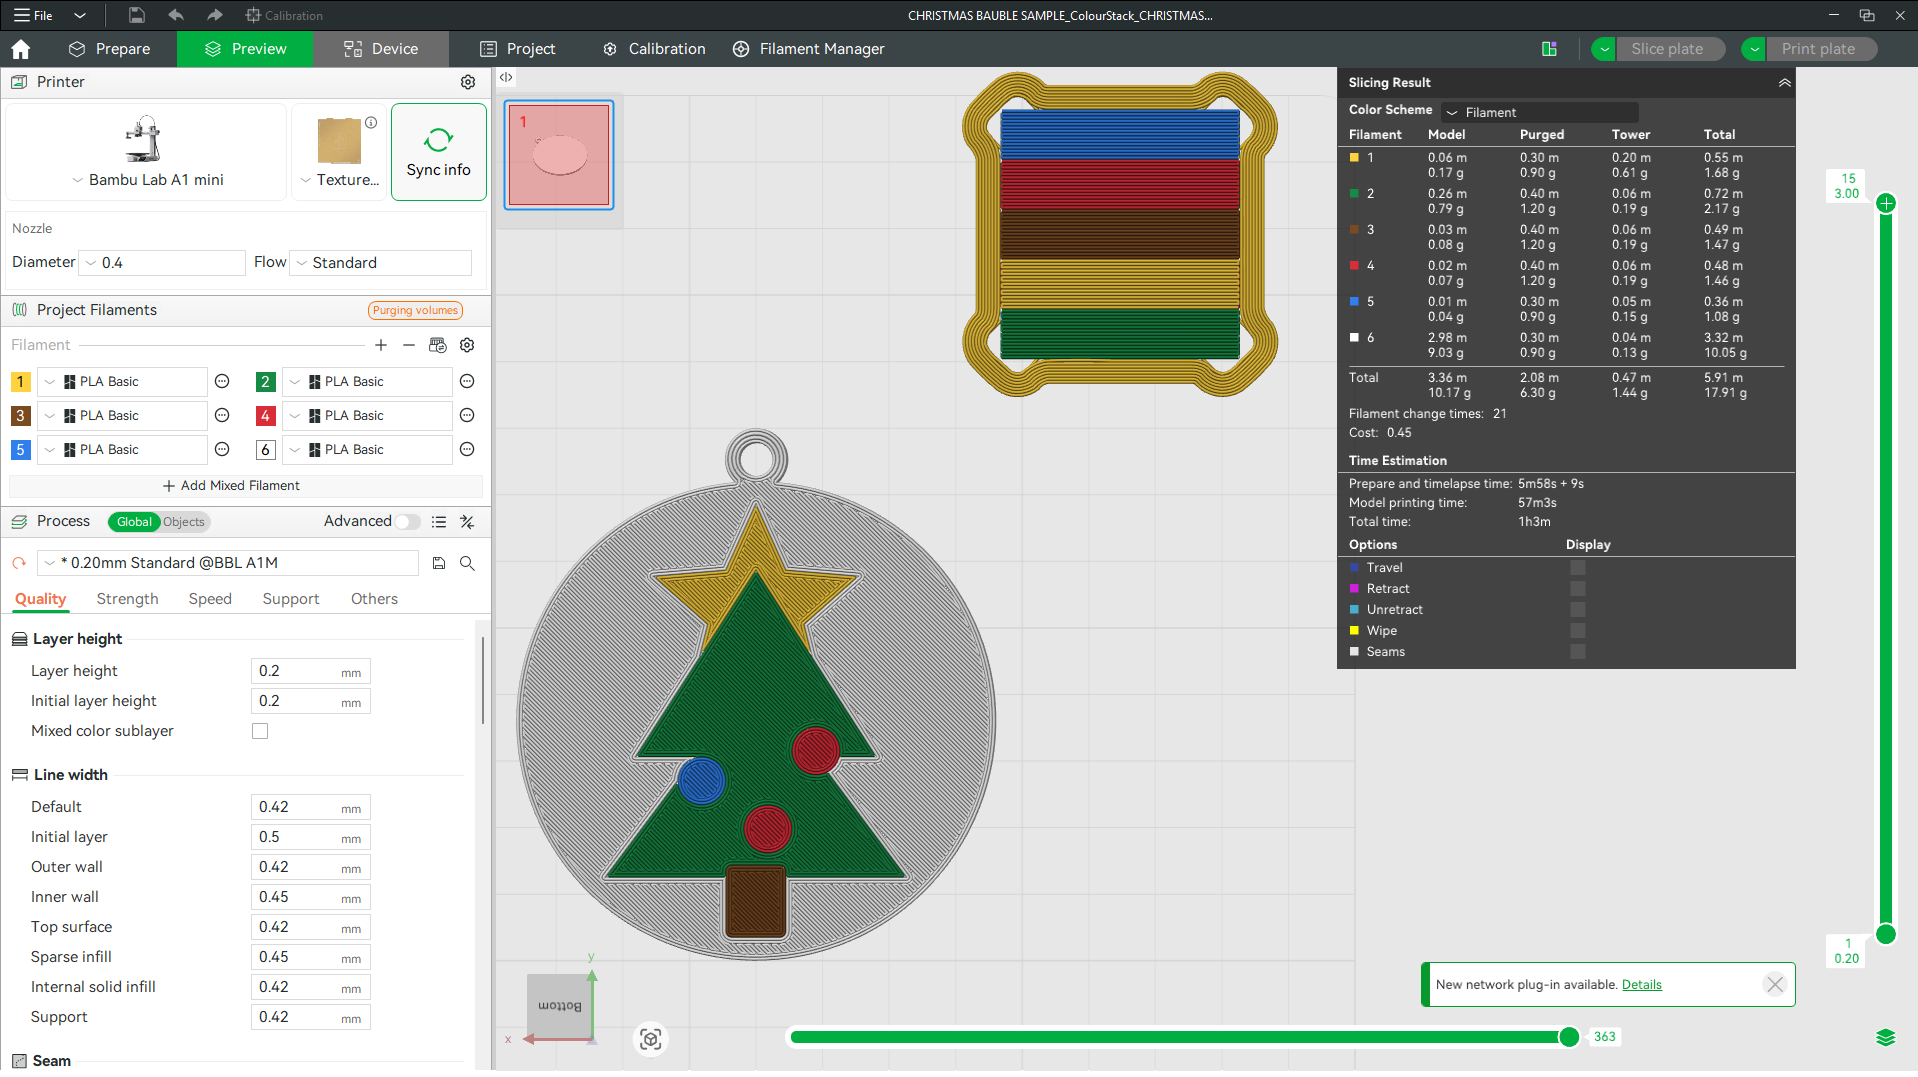Switch to Project tab
Screen dimensions: 1918x1077
[x=517, y=49]
